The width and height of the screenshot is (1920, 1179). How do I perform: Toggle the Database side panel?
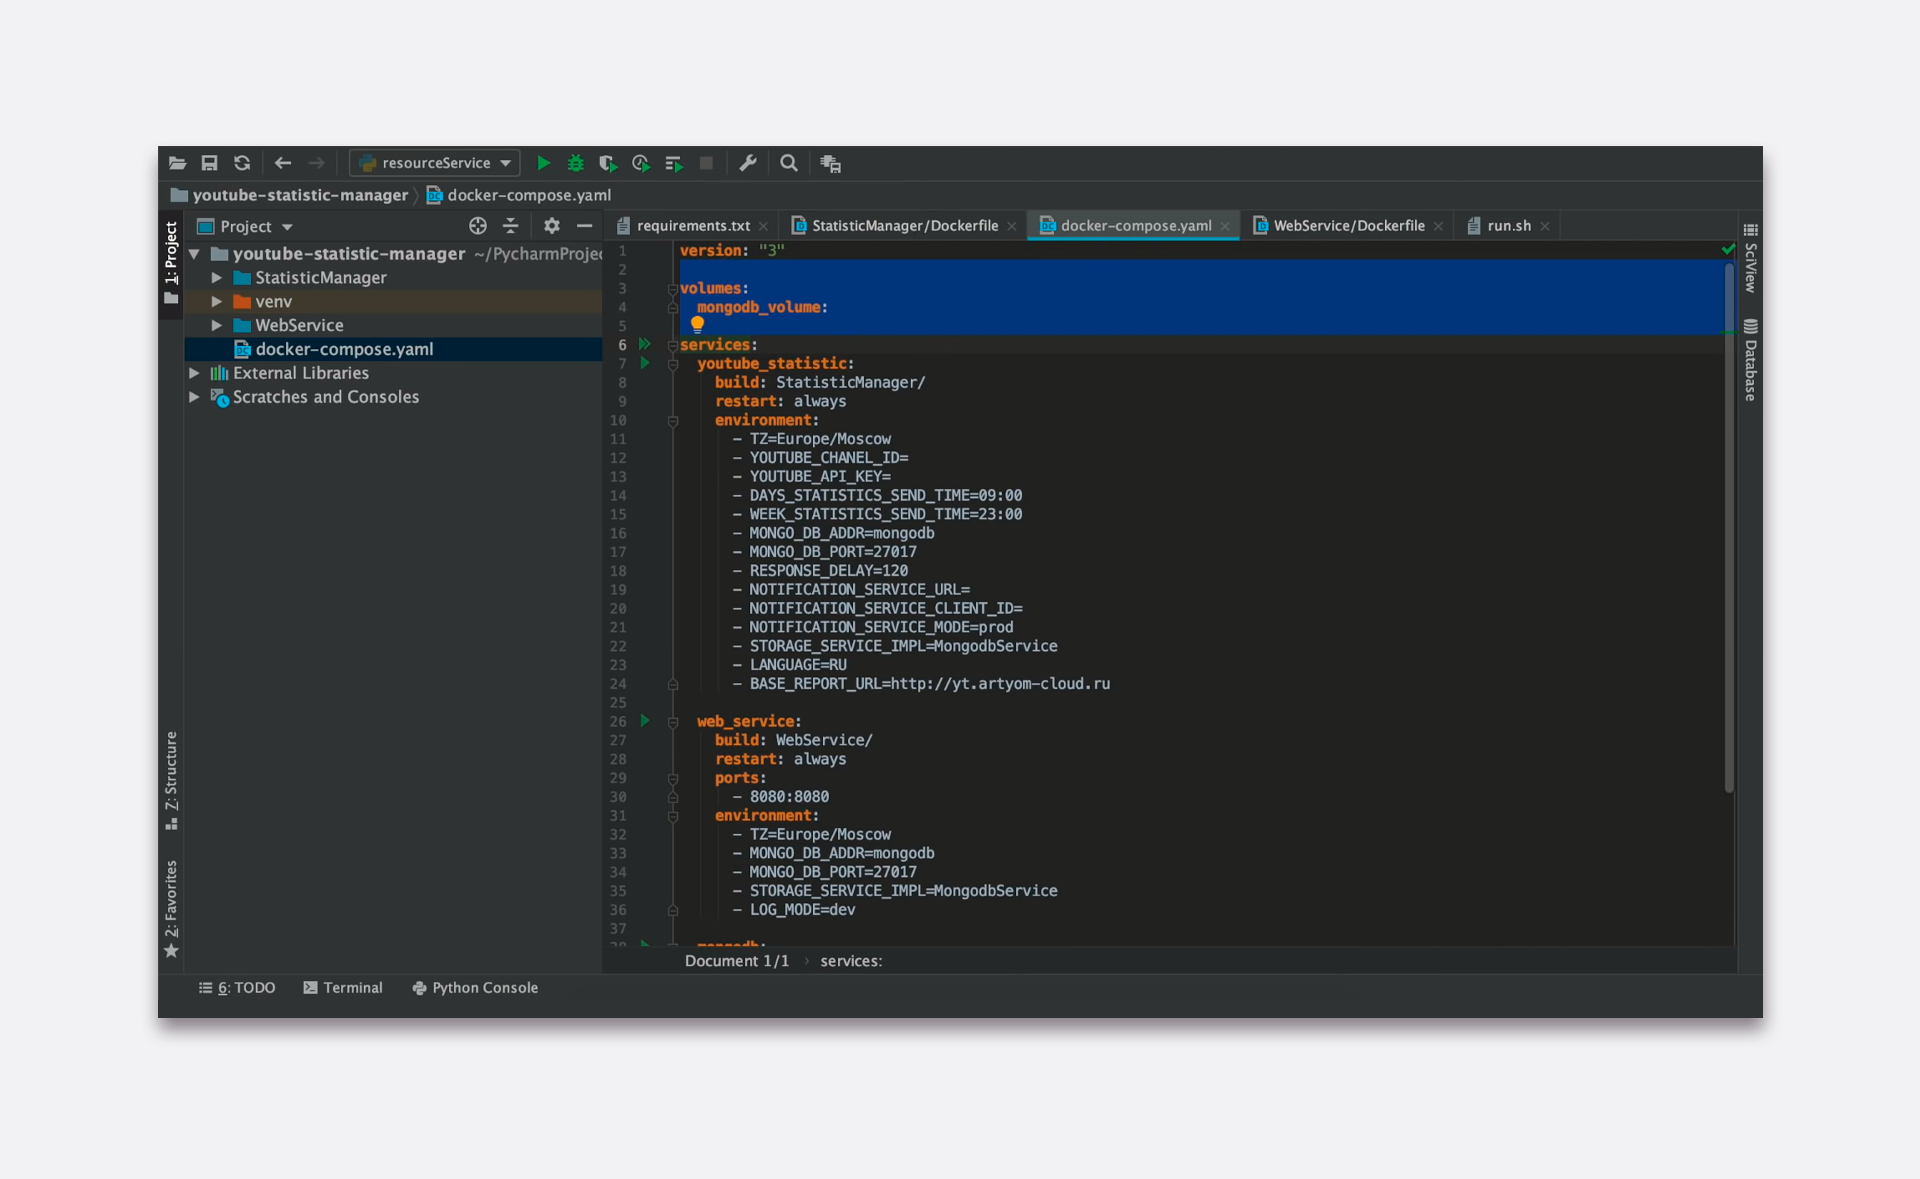pyautogui.click(x=1750, y=360)
